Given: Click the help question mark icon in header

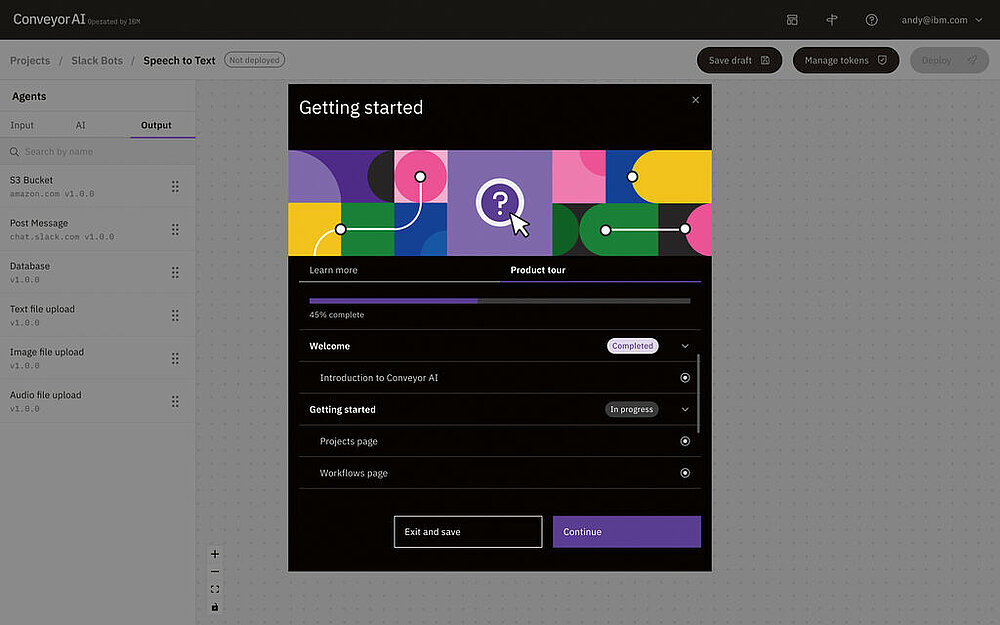Looking at the screenshot, I should 871,20.
